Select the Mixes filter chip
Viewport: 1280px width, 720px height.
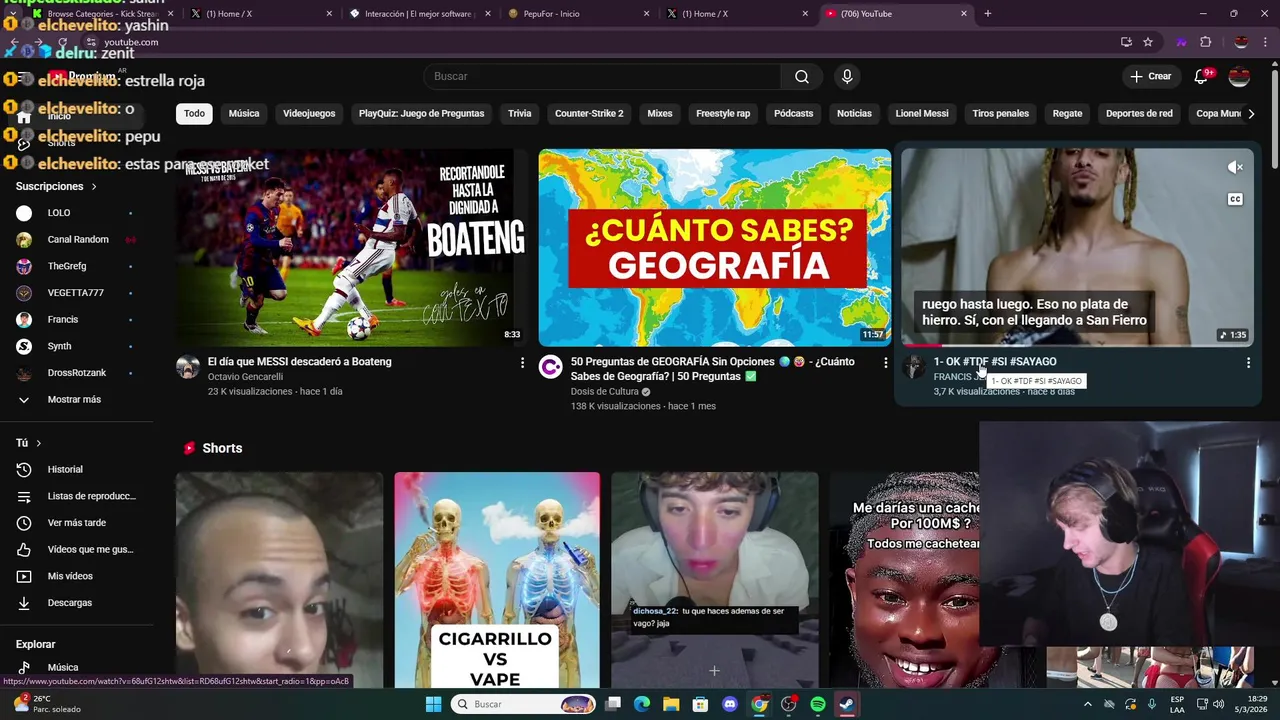(x=660, y=114)
